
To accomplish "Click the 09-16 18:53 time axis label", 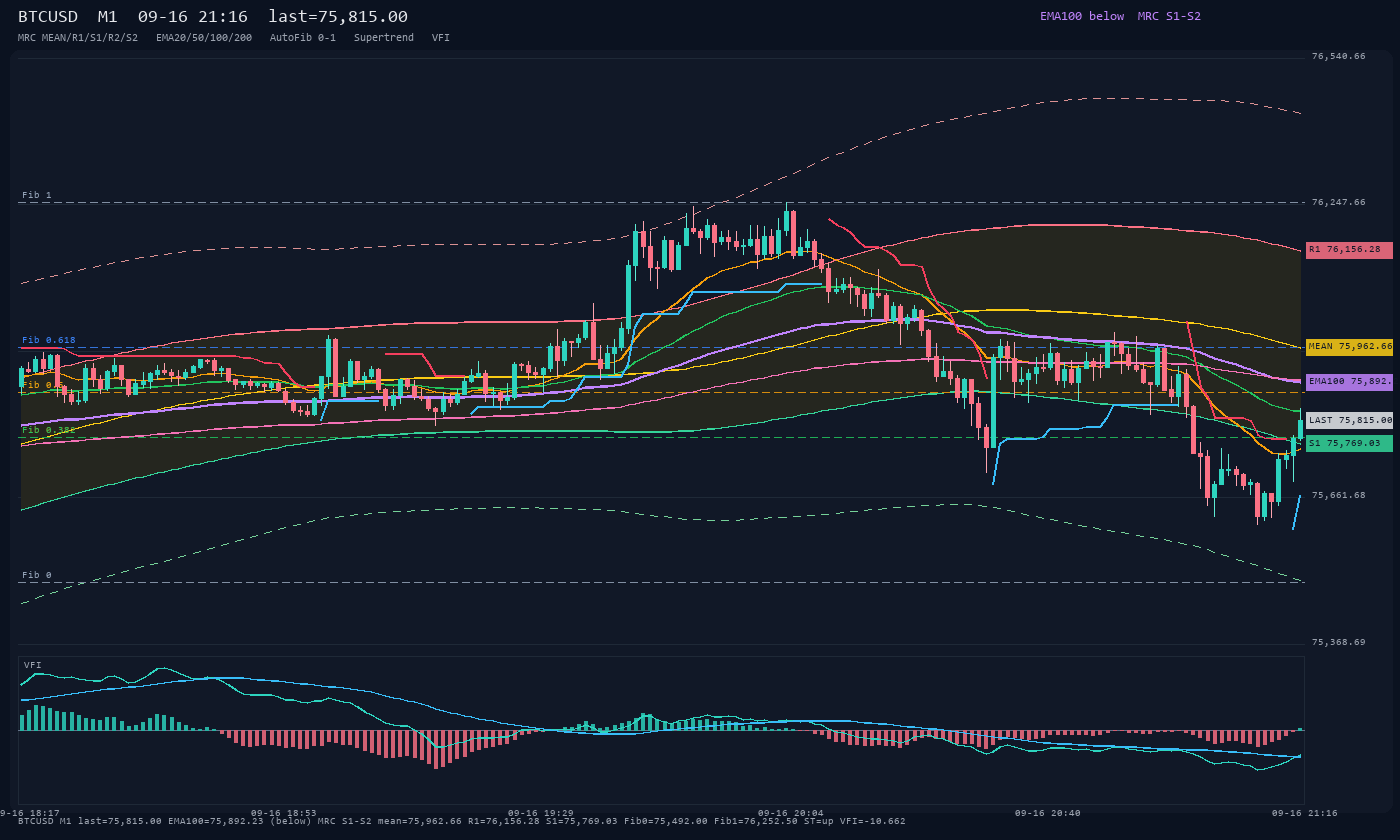I will click(x=284, y=813).
